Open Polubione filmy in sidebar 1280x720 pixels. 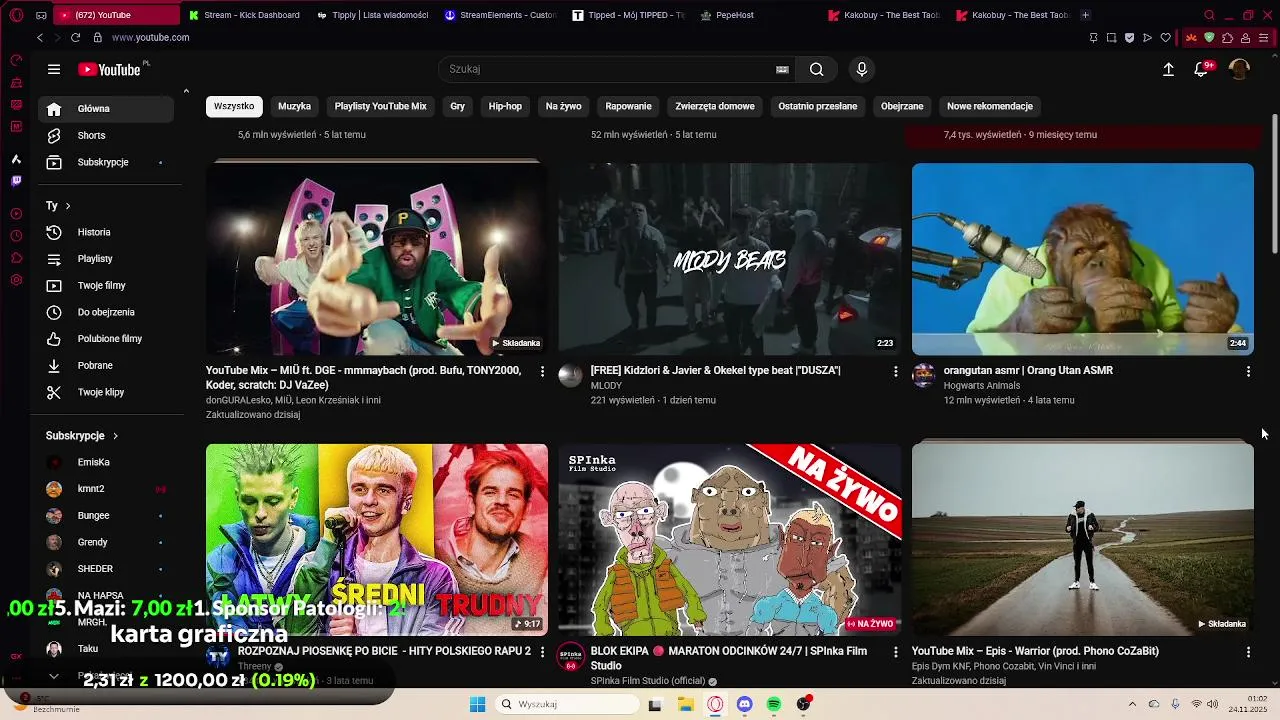click(x=106, y=339)
